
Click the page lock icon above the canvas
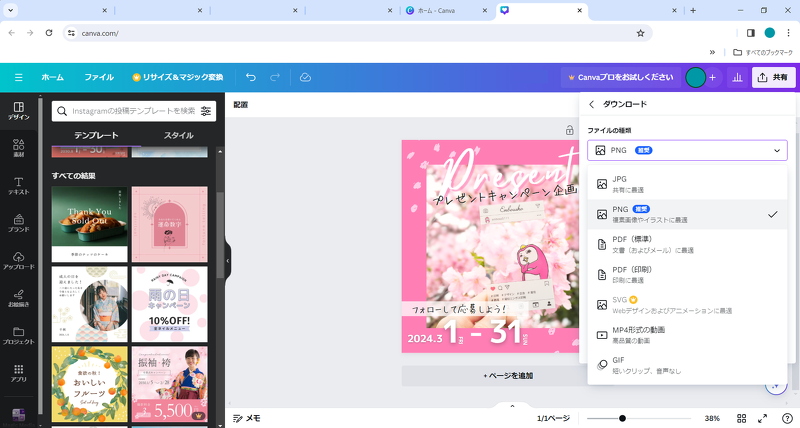pos(569,131)
